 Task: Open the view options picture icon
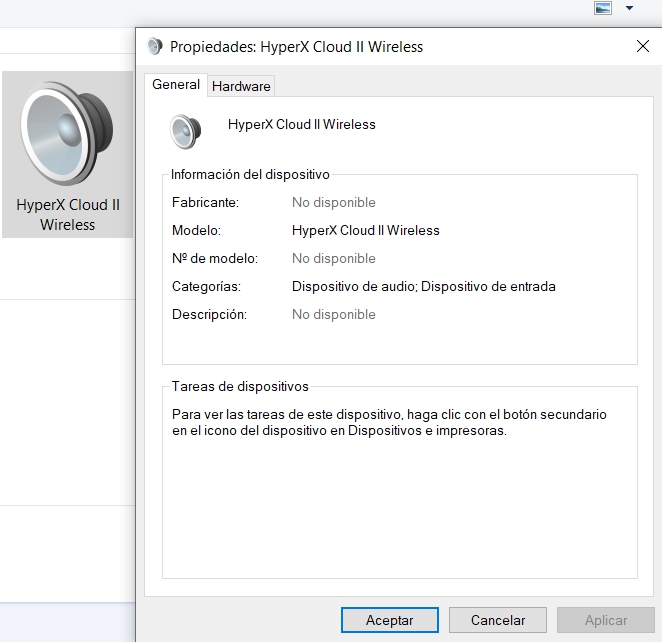[602, 8]
